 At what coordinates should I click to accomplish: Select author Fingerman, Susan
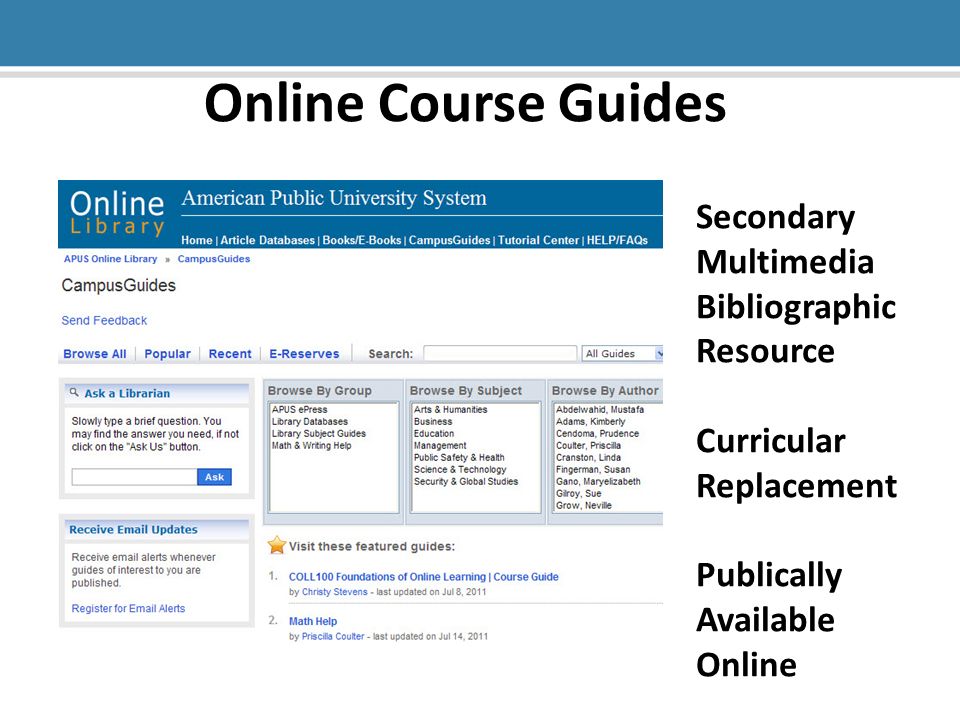[593, 470]
